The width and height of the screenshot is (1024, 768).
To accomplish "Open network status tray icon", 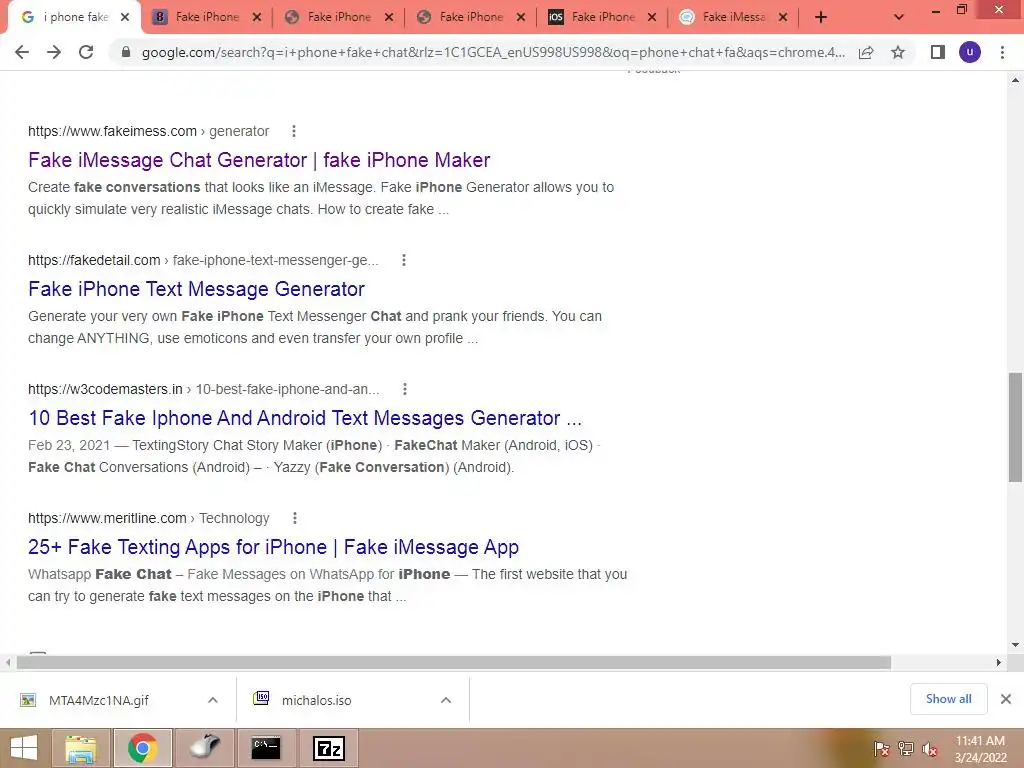I will pos(906,749).
